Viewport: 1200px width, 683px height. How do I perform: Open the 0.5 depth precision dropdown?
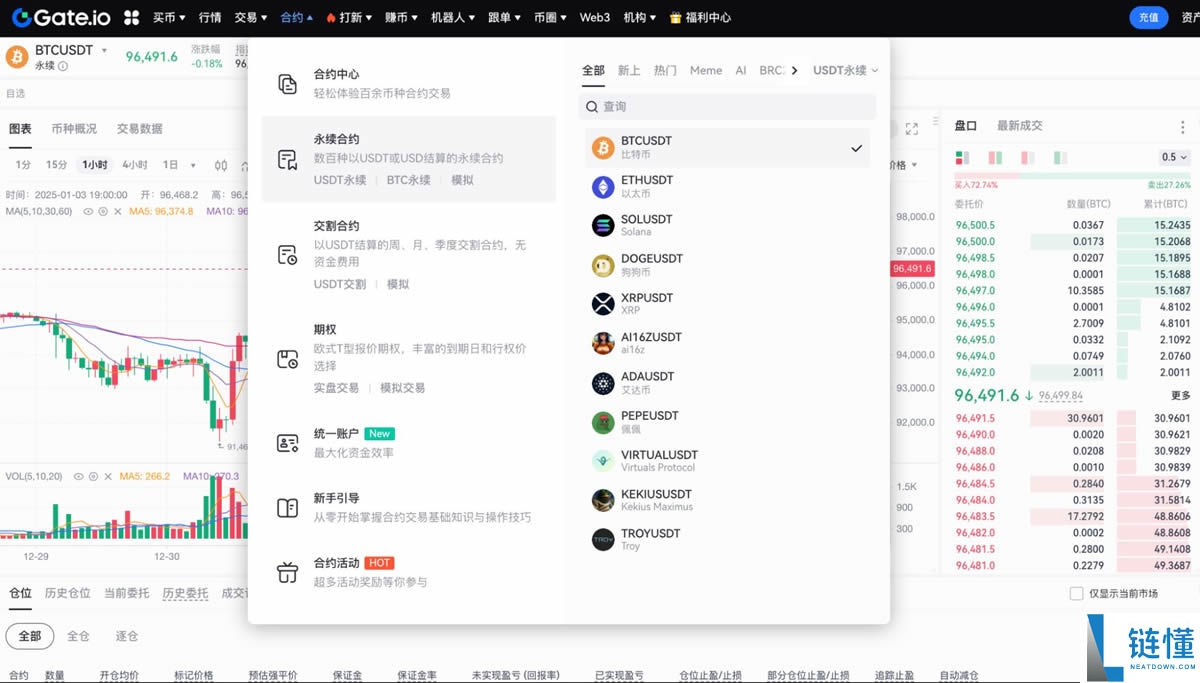point(1175,157)
